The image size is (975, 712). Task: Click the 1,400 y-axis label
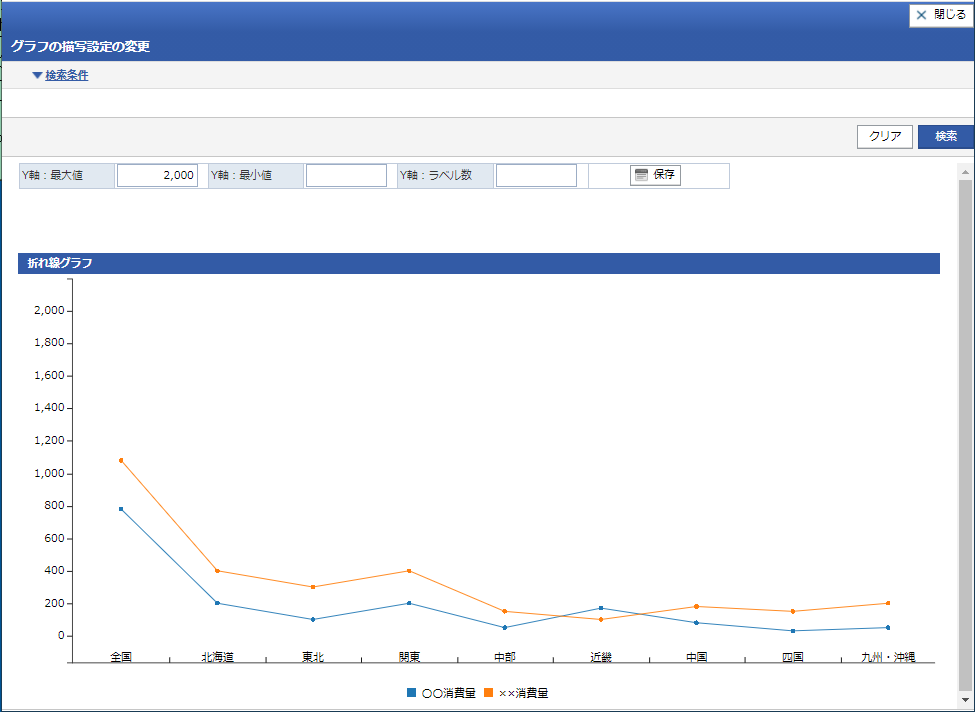pos(49,407)
